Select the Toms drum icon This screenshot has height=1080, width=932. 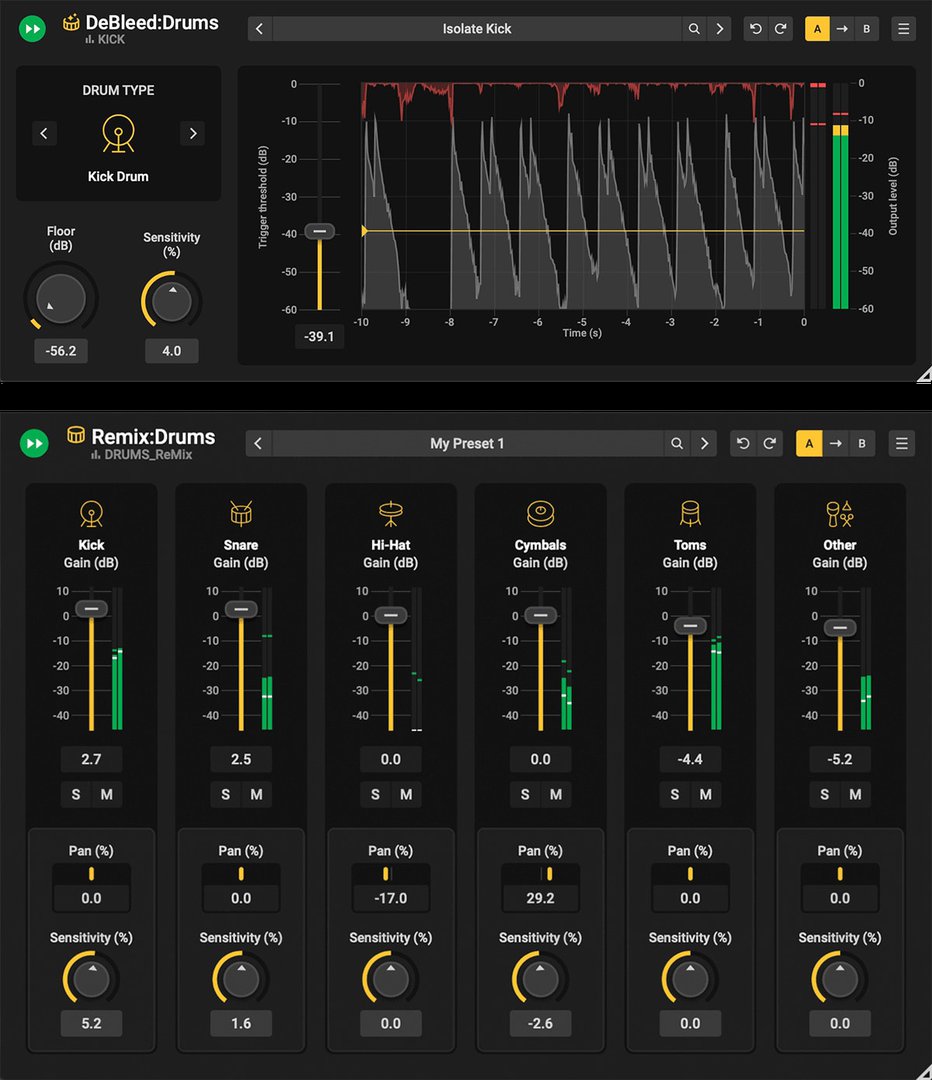pos(690,512)
